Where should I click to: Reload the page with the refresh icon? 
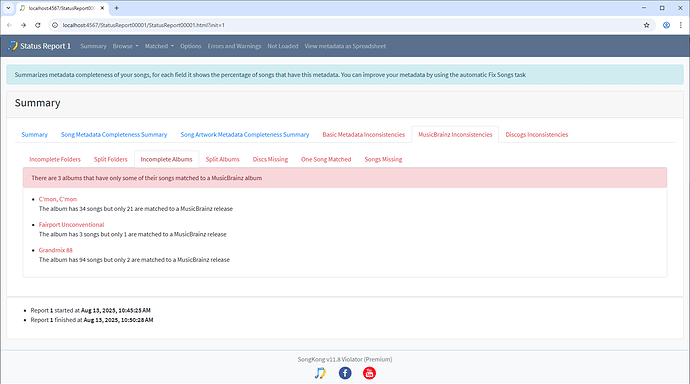coord(38,25)
